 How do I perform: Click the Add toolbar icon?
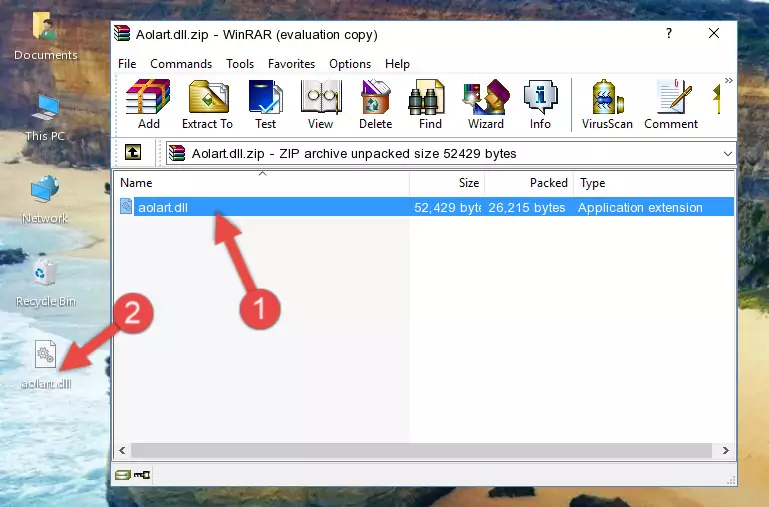pyautogui.click(x=148, y=104)
